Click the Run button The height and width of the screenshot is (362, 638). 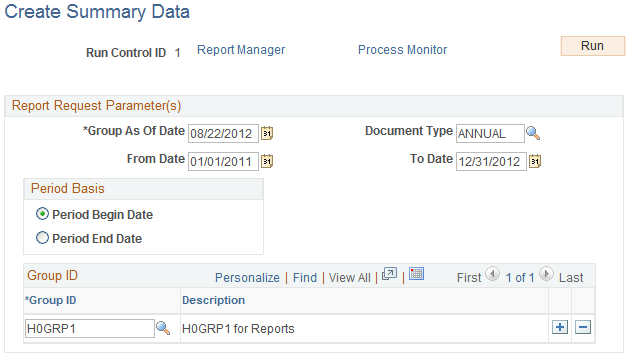pos(592,46)
